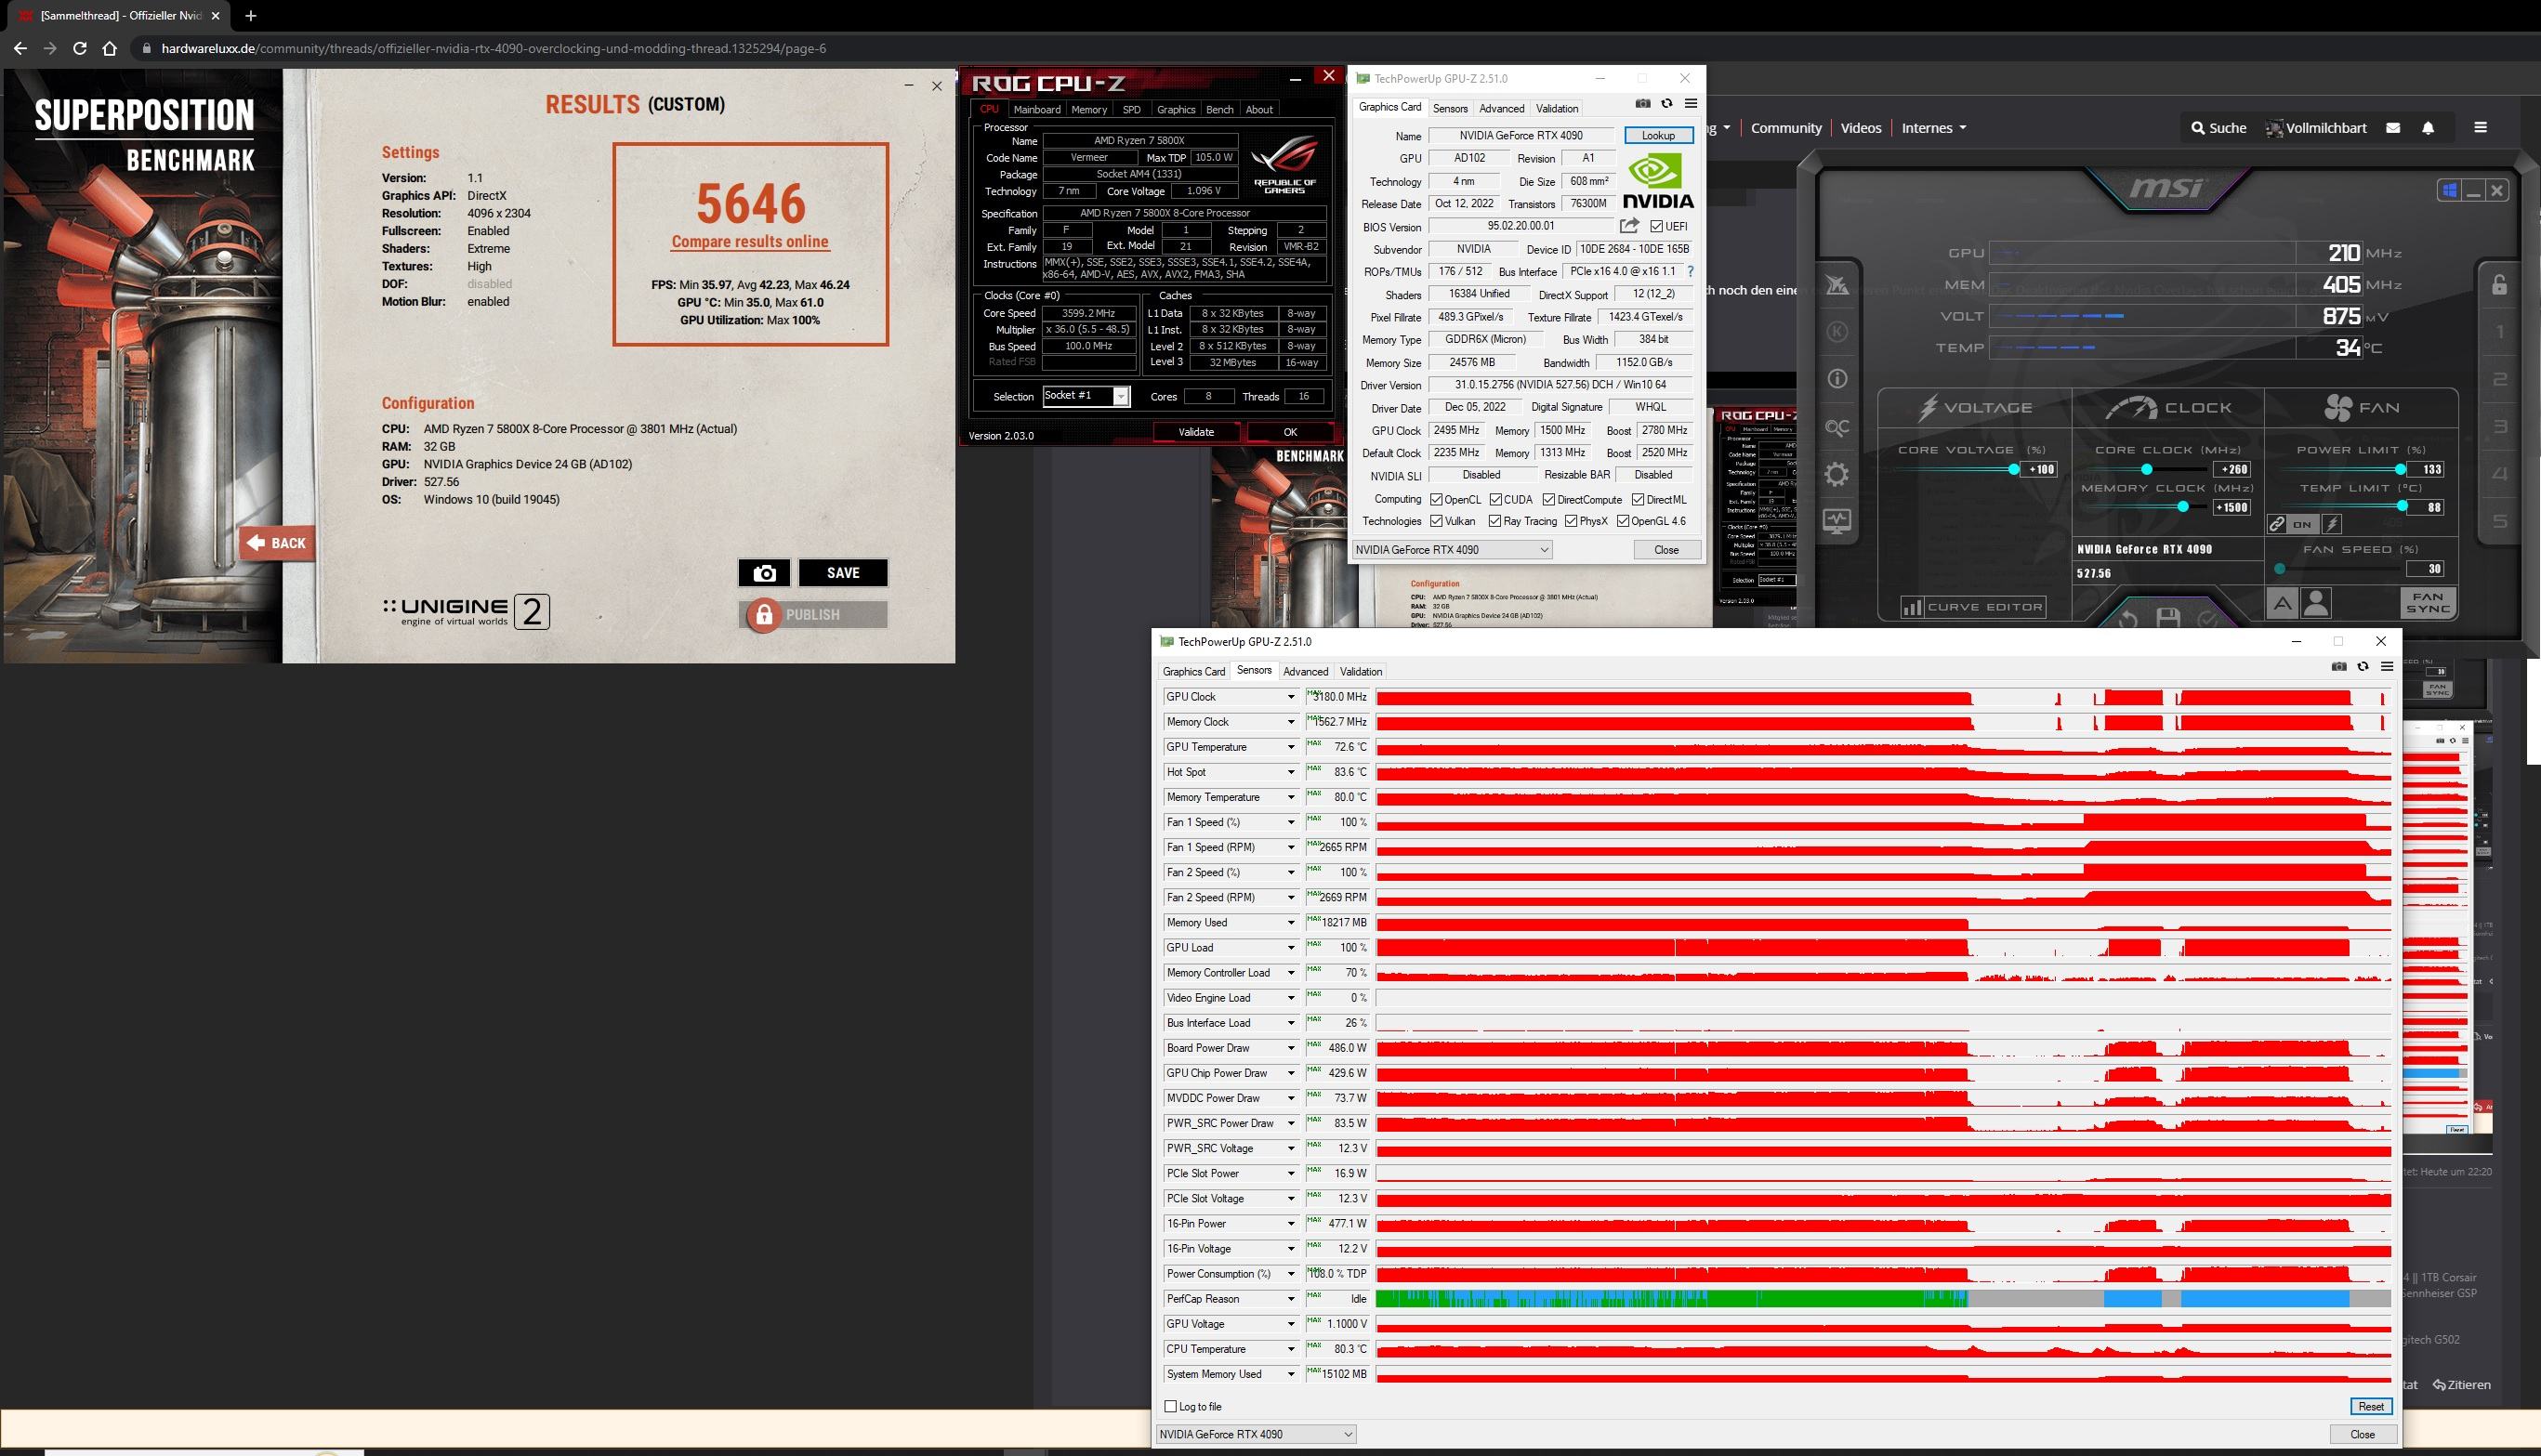Switch to the Mainboard tab in CPU-Z
Image resolution: width=2541 pixels, height=1456 pixels.
click(1036, 110)
